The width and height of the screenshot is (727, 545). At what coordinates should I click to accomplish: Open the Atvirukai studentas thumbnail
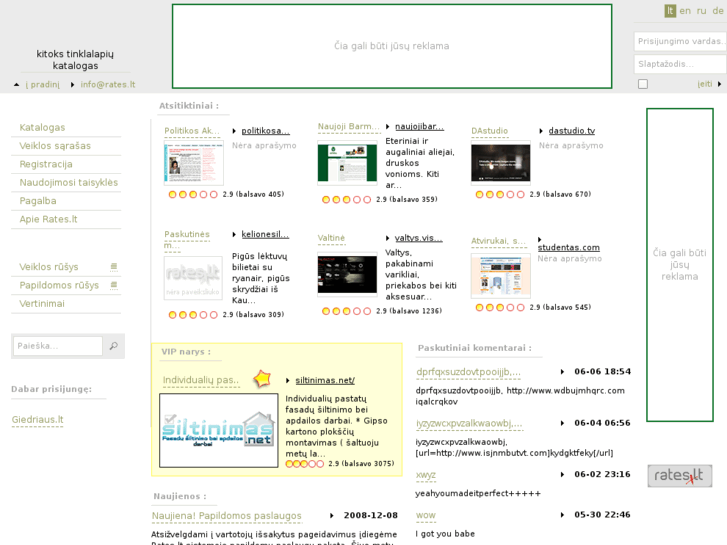click(501, 276)
